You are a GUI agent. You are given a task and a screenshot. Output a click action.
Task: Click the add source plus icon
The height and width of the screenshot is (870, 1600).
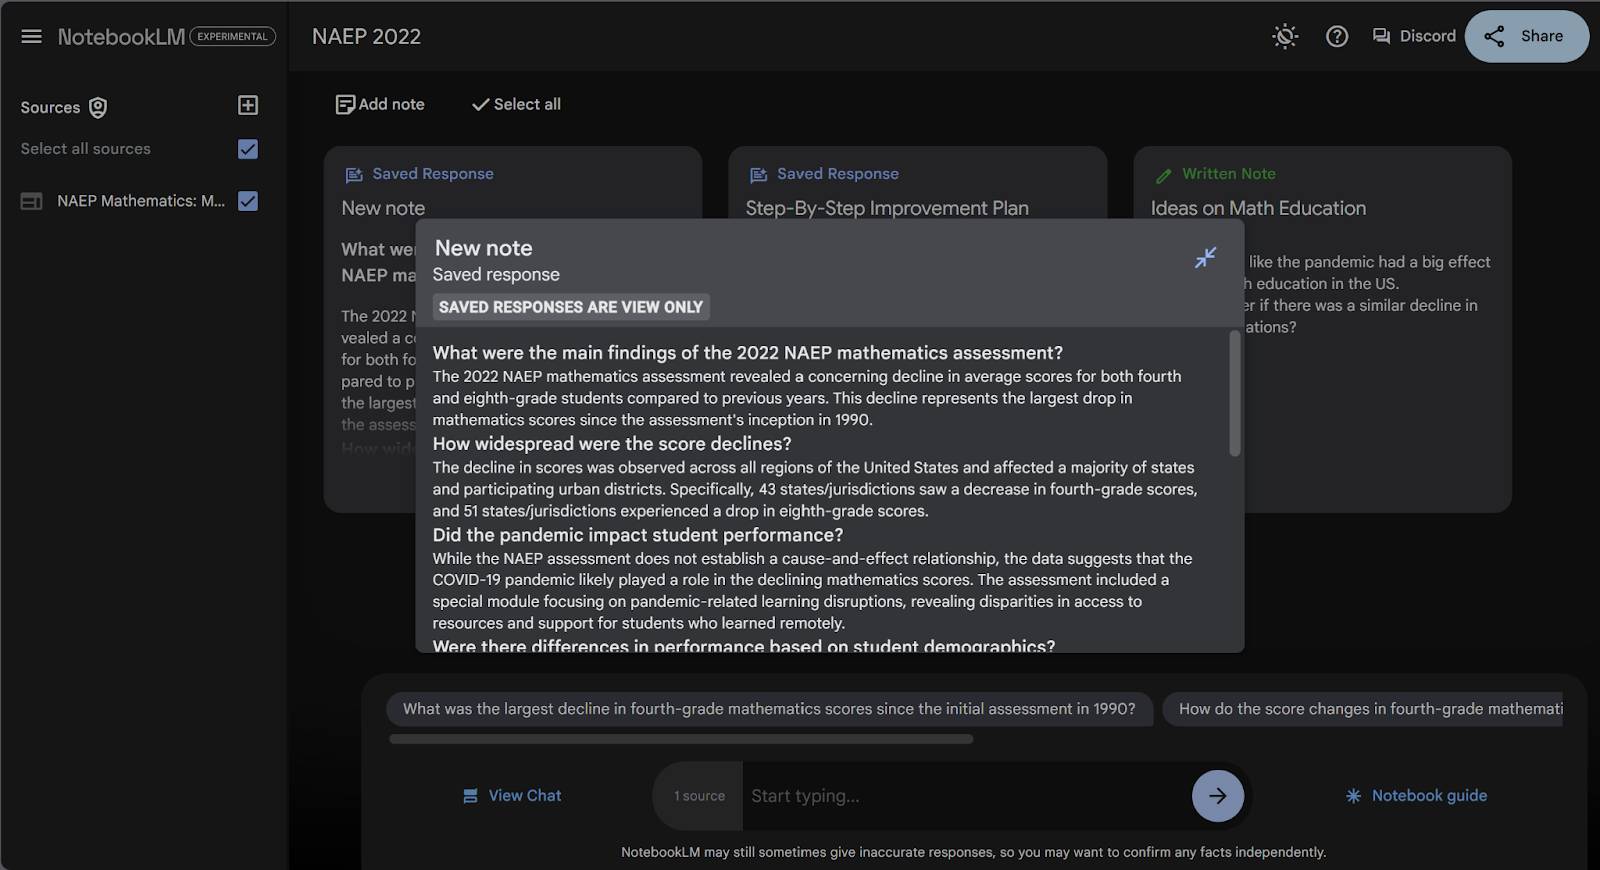pos(248,105)
